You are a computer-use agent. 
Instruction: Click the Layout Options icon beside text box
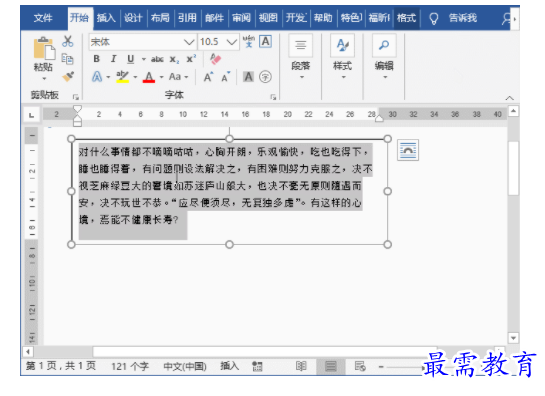coord(408,150)
